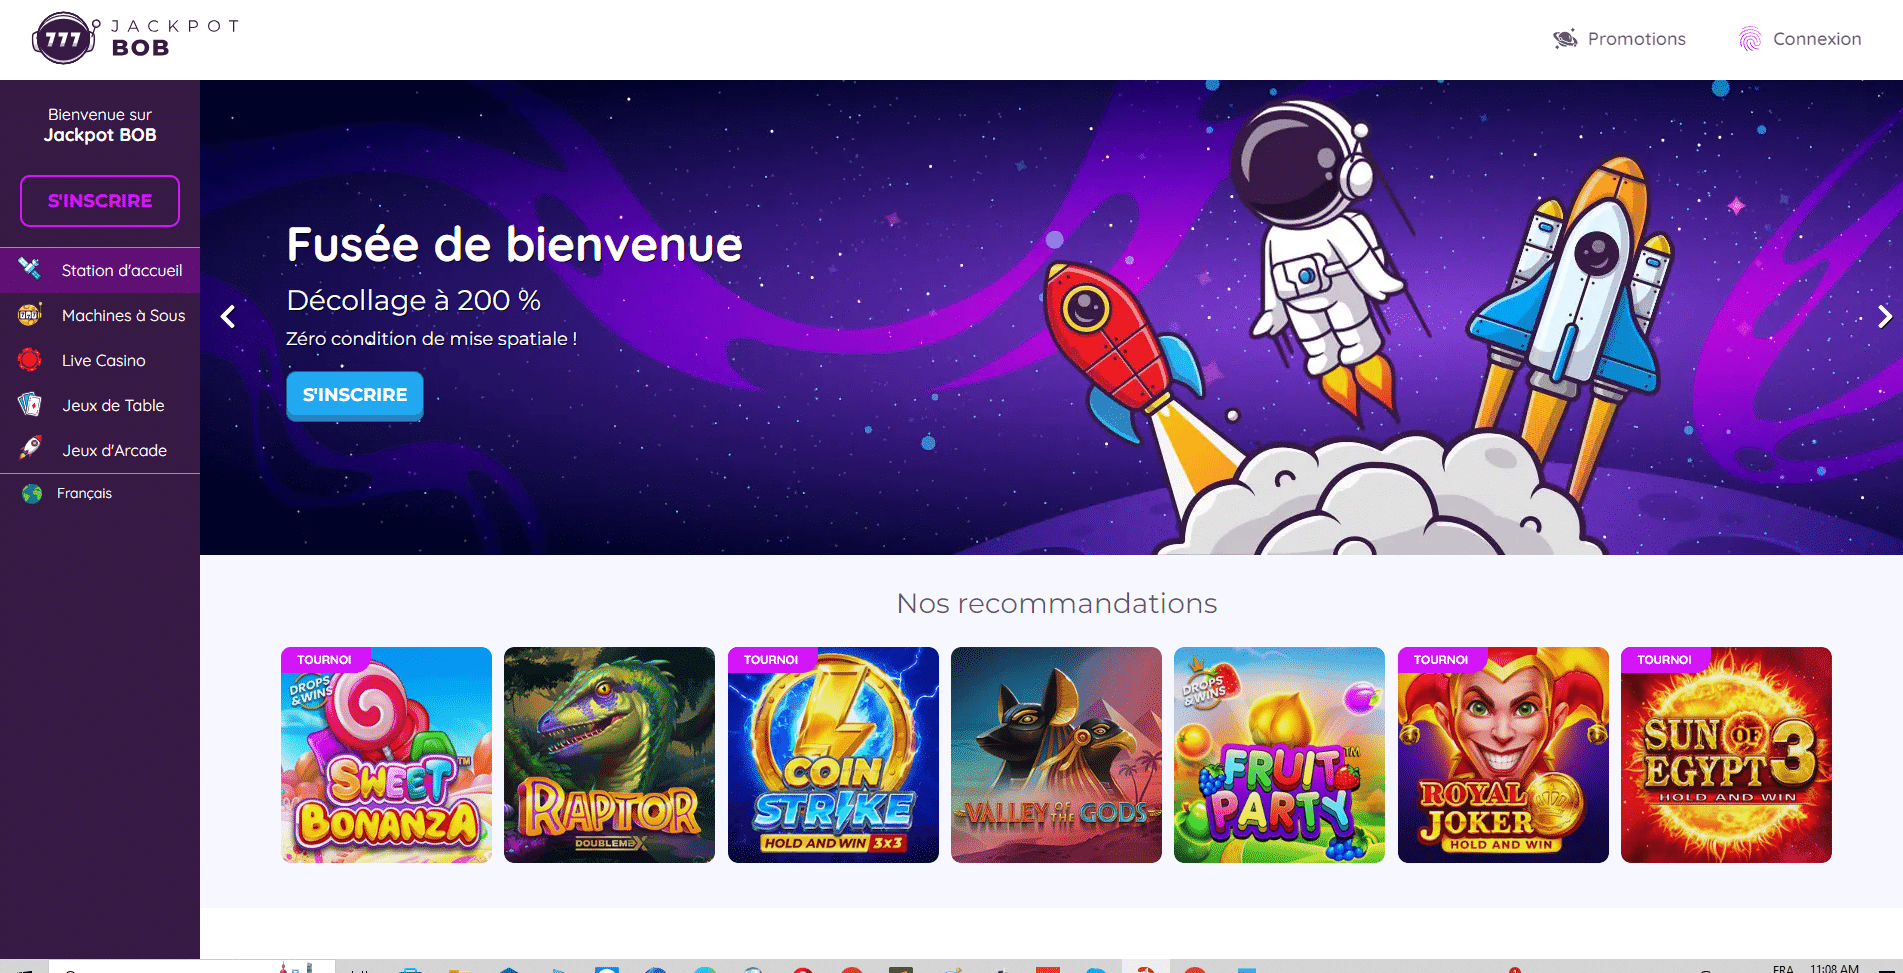Image resolution: width=1903 pixels, height=973 pixels.
Task: Show the previous banner slide
Action: [x=228, y=317]
